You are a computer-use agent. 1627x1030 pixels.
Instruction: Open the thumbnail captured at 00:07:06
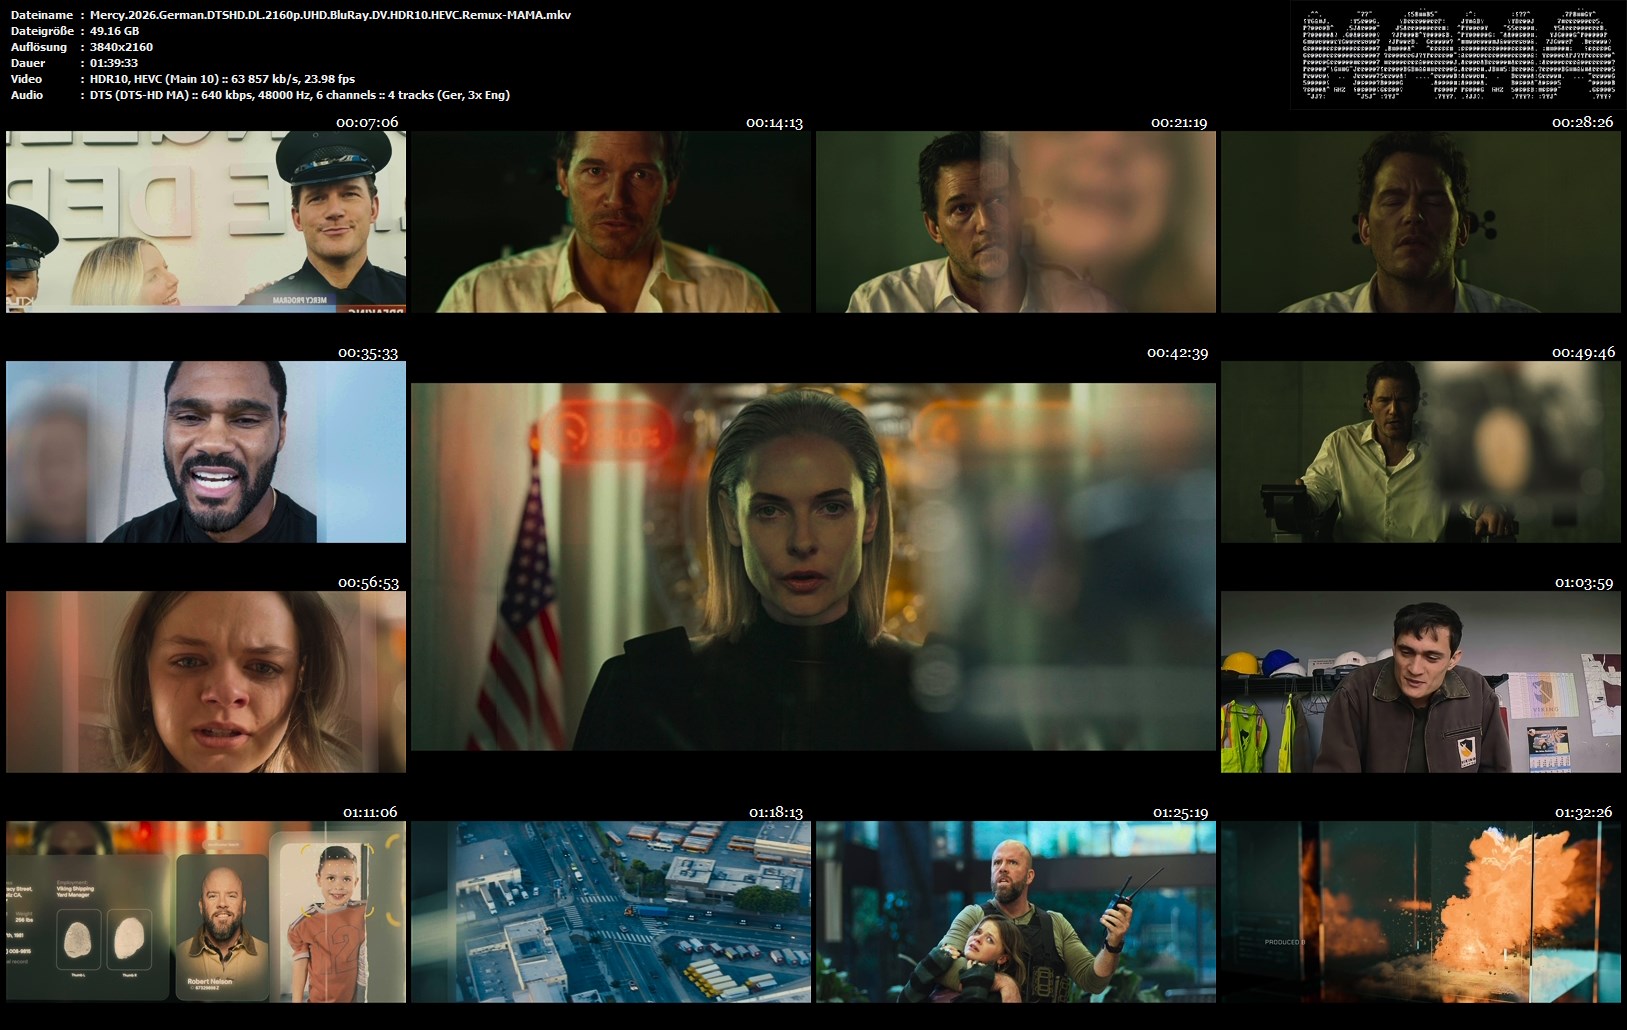click(x=206, y=222)
